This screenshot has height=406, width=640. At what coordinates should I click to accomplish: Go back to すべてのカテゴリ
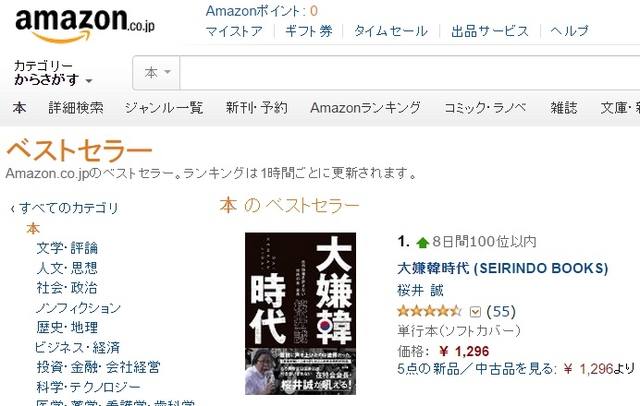click(66, 208)
